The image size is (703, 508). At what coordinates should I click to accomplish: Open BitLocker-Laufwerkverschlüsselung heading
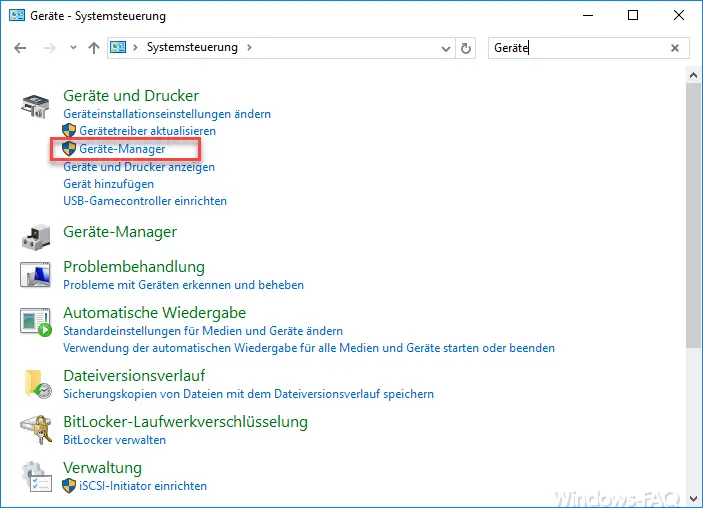[186, 422]
